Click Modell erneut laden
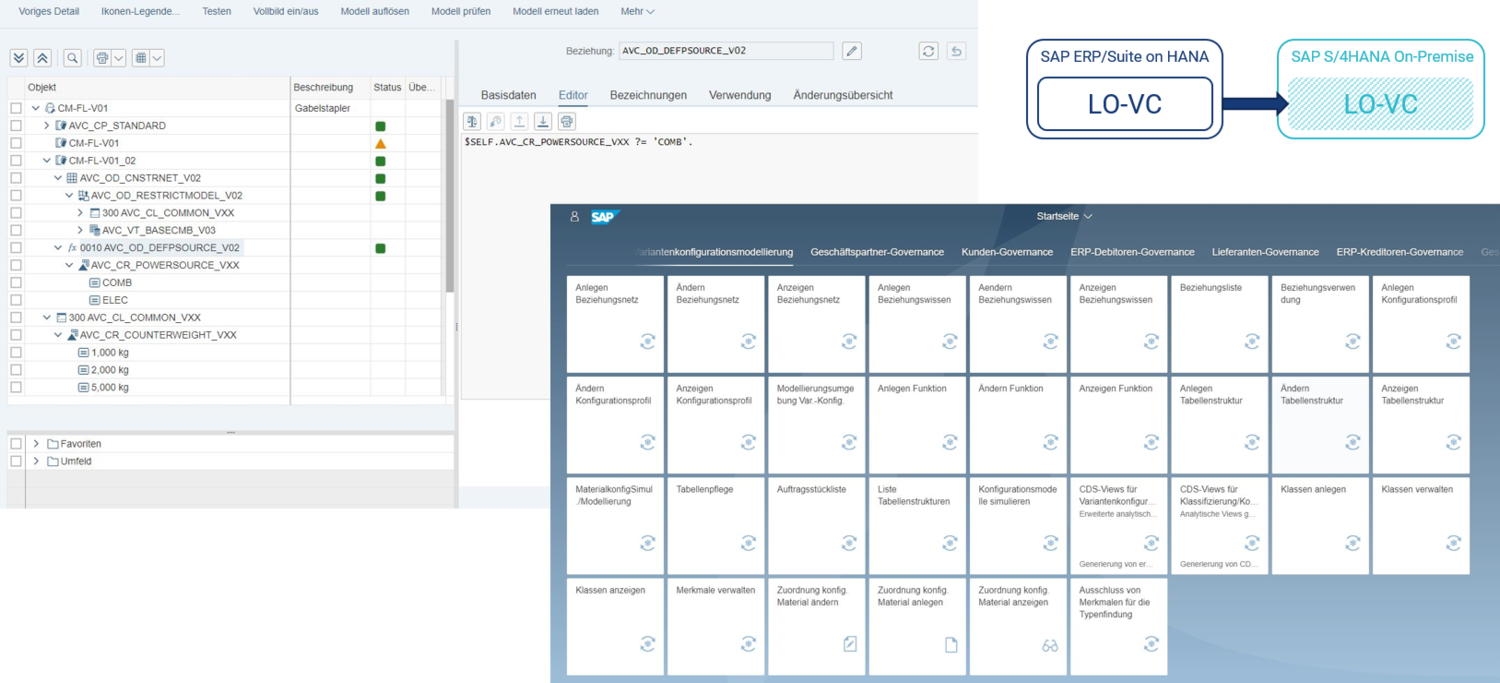 [556, 12]
